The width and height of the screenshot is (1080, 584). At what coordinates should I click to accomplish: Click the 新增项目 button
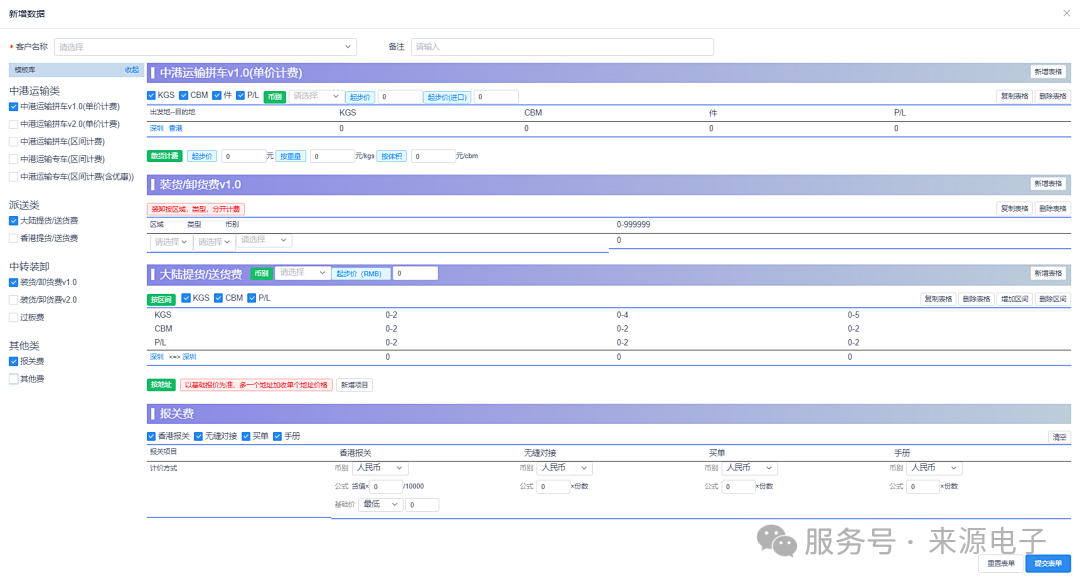[355, 385]
